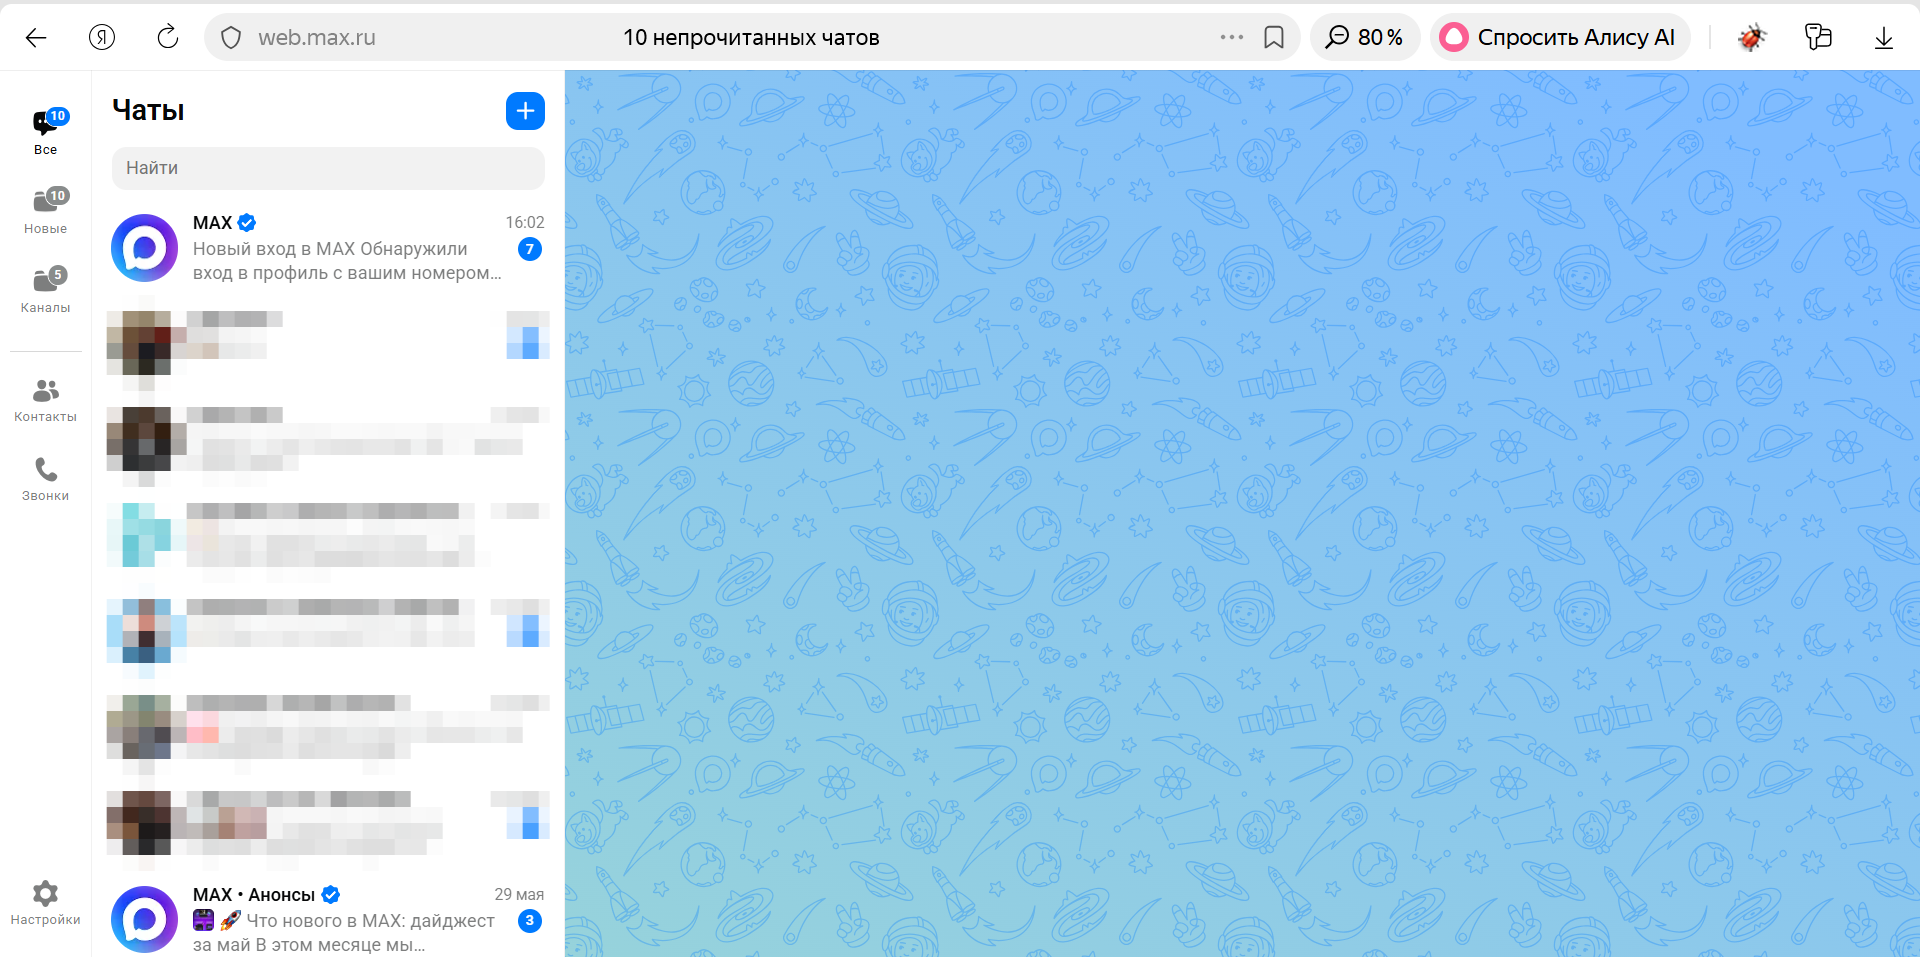Click Спросить Алису AI button
Image resolution: width=1920 pixels, height=957 pixels.
[1560, 38]
